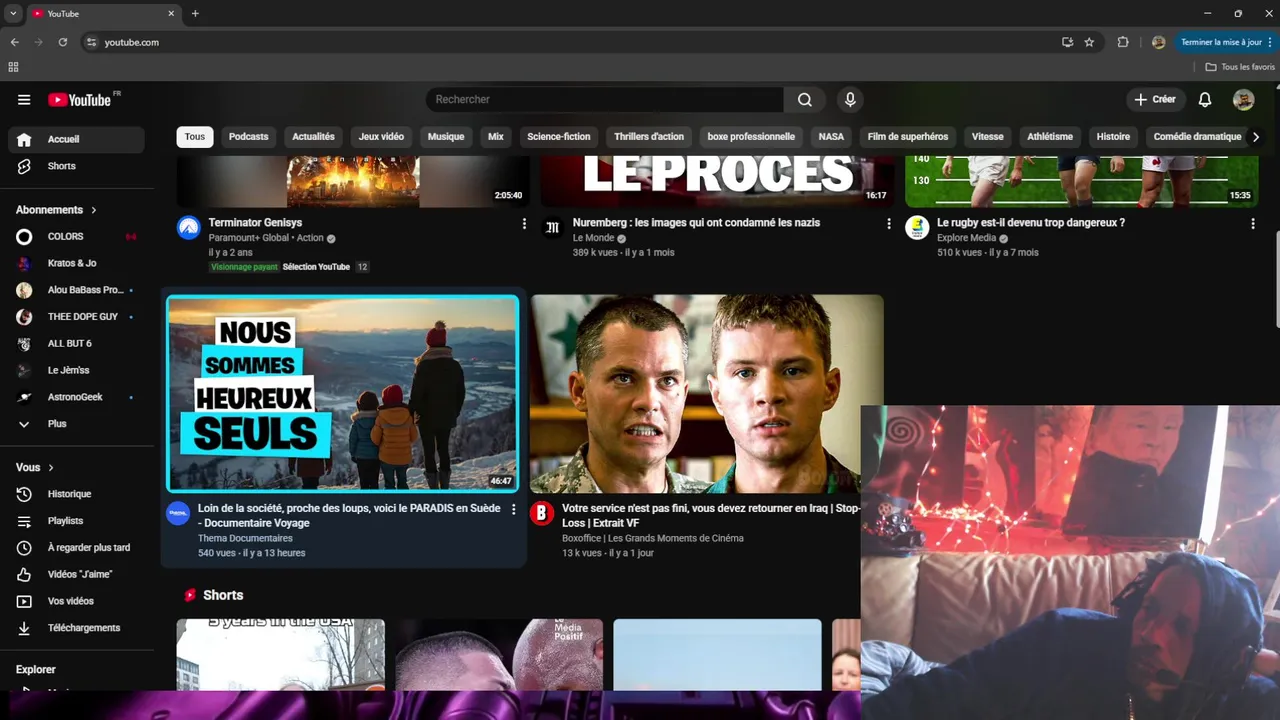Screen dimensions: 1280x720
Task: Select the Athlétisme chip
Action: click(x=1050, y=137)
